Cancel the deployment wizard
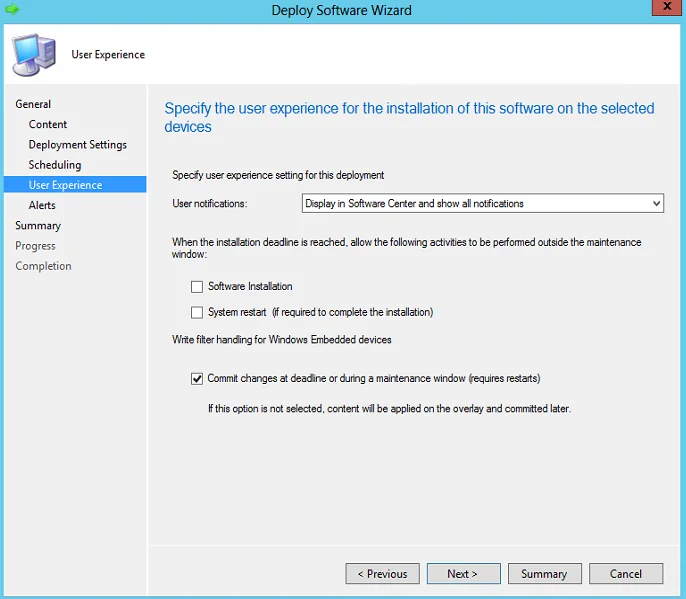Screen dimensions: 686x599 (626, 574)
